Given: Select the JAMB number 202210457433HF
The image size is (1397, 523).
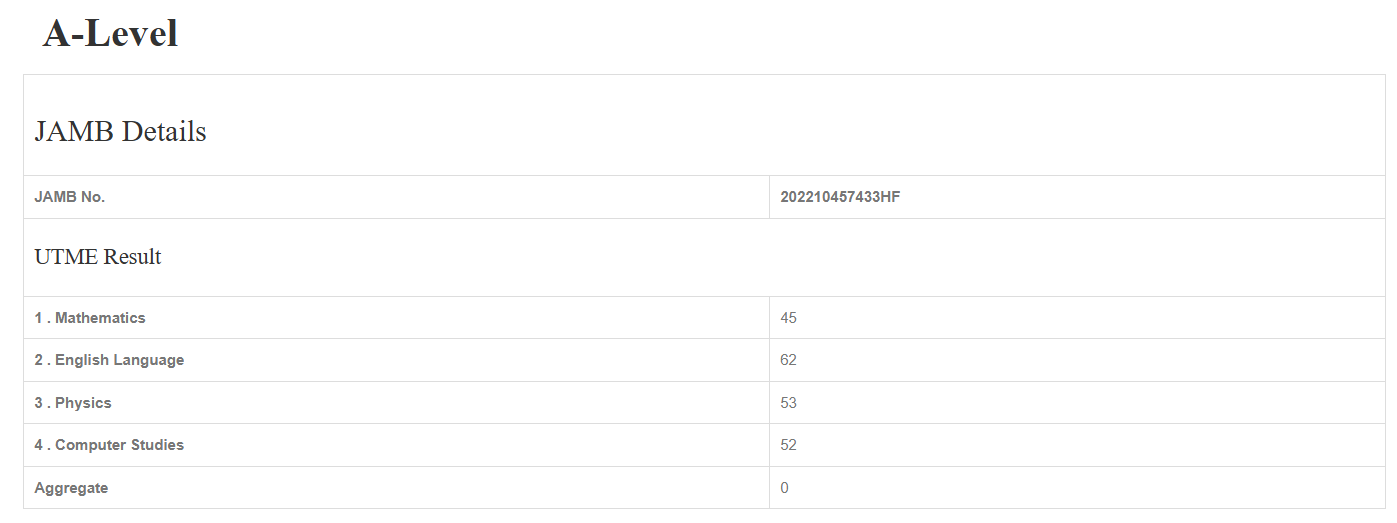Looking at the screenshot, I should (x=839, y=197).
